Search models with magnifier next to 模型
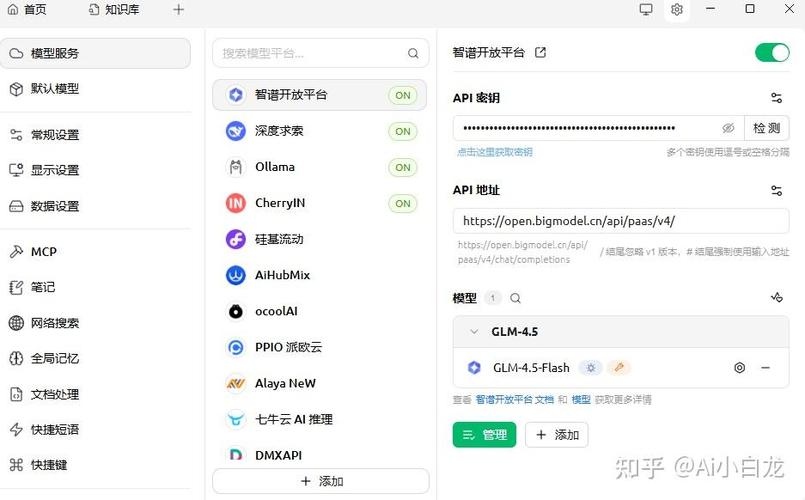The image size is (805, 500). [x=515, y=298]
